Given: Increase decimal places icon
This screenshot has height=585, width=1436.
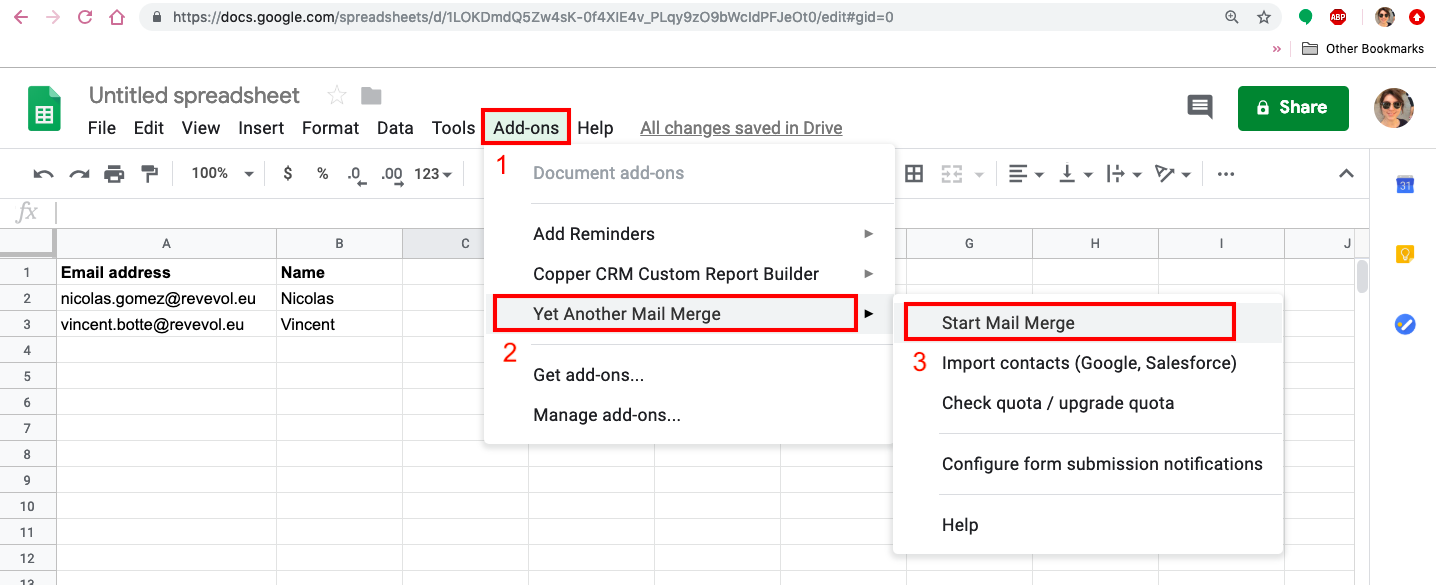Looking at the screenshot, I should (392, 175).
